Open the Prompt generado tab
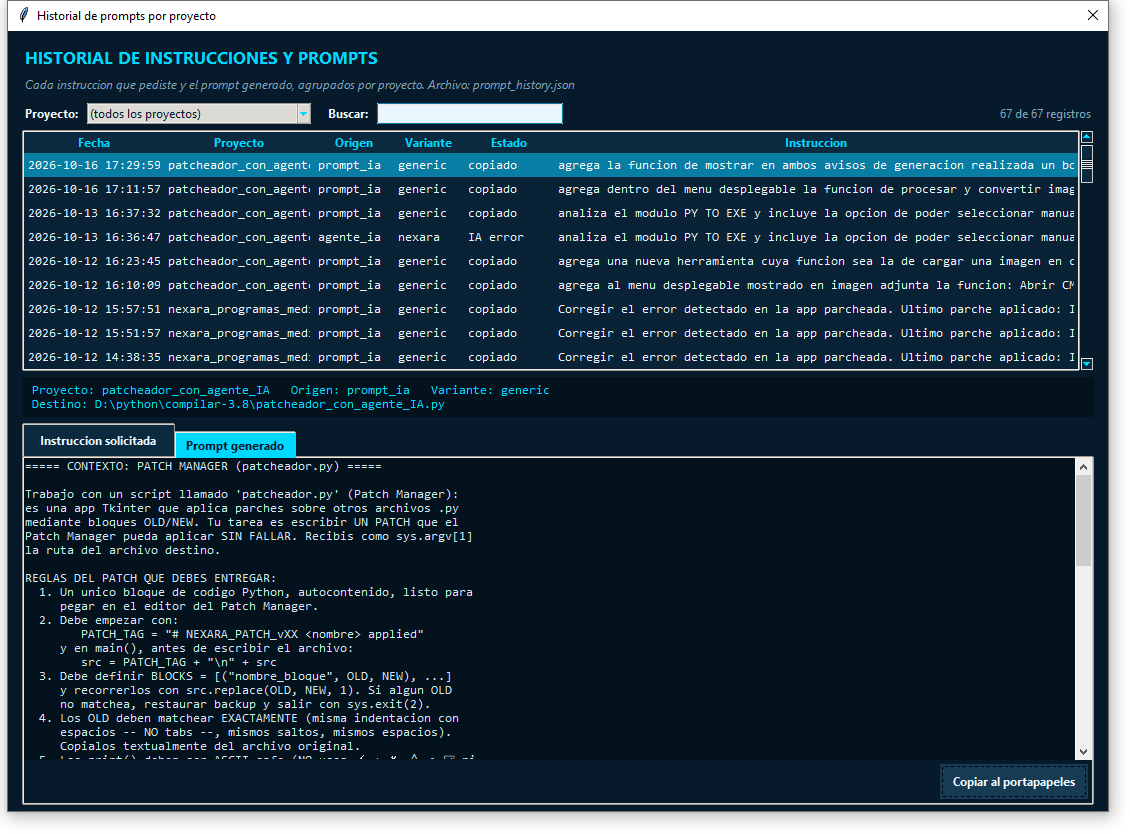The width and height of the screenshot is (1130, 834). [235, 445]
